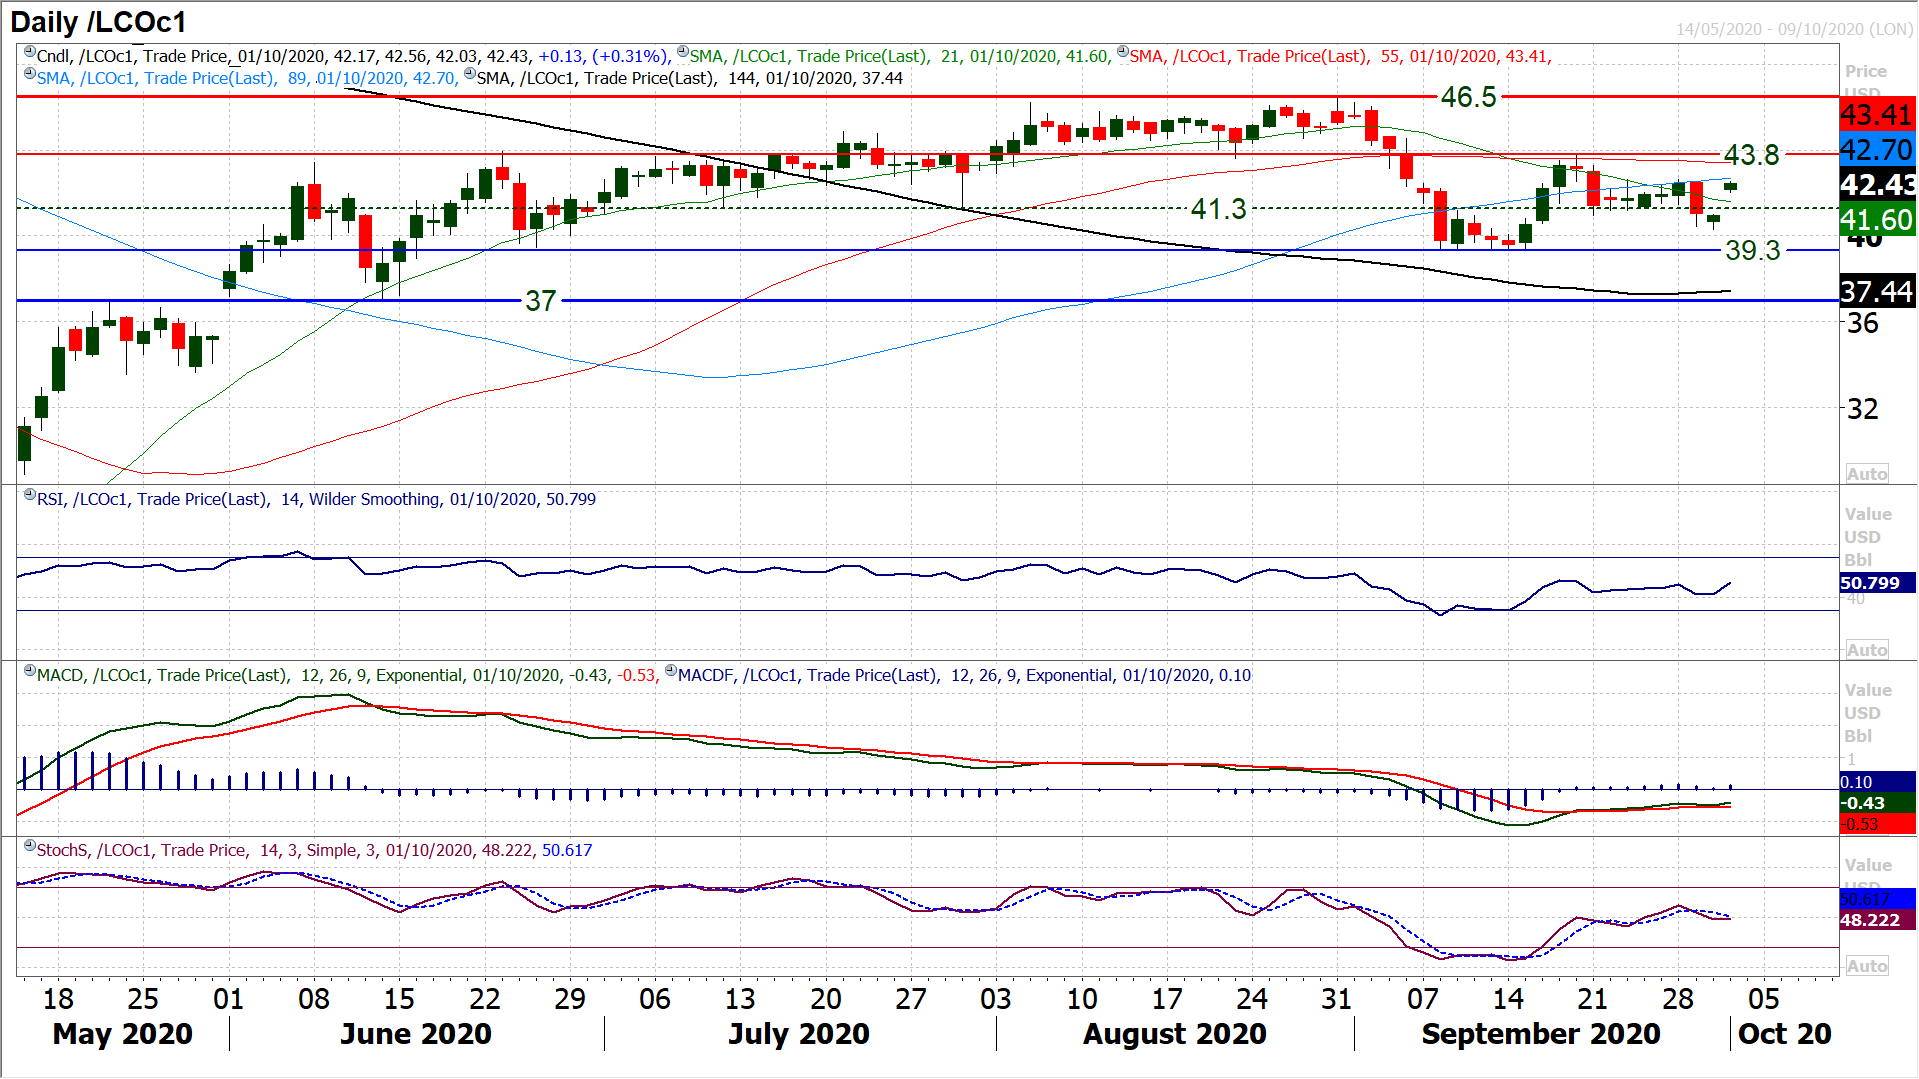
Task: Click the 31 date tick on the time axis
Action: (x=1337, y=999)
